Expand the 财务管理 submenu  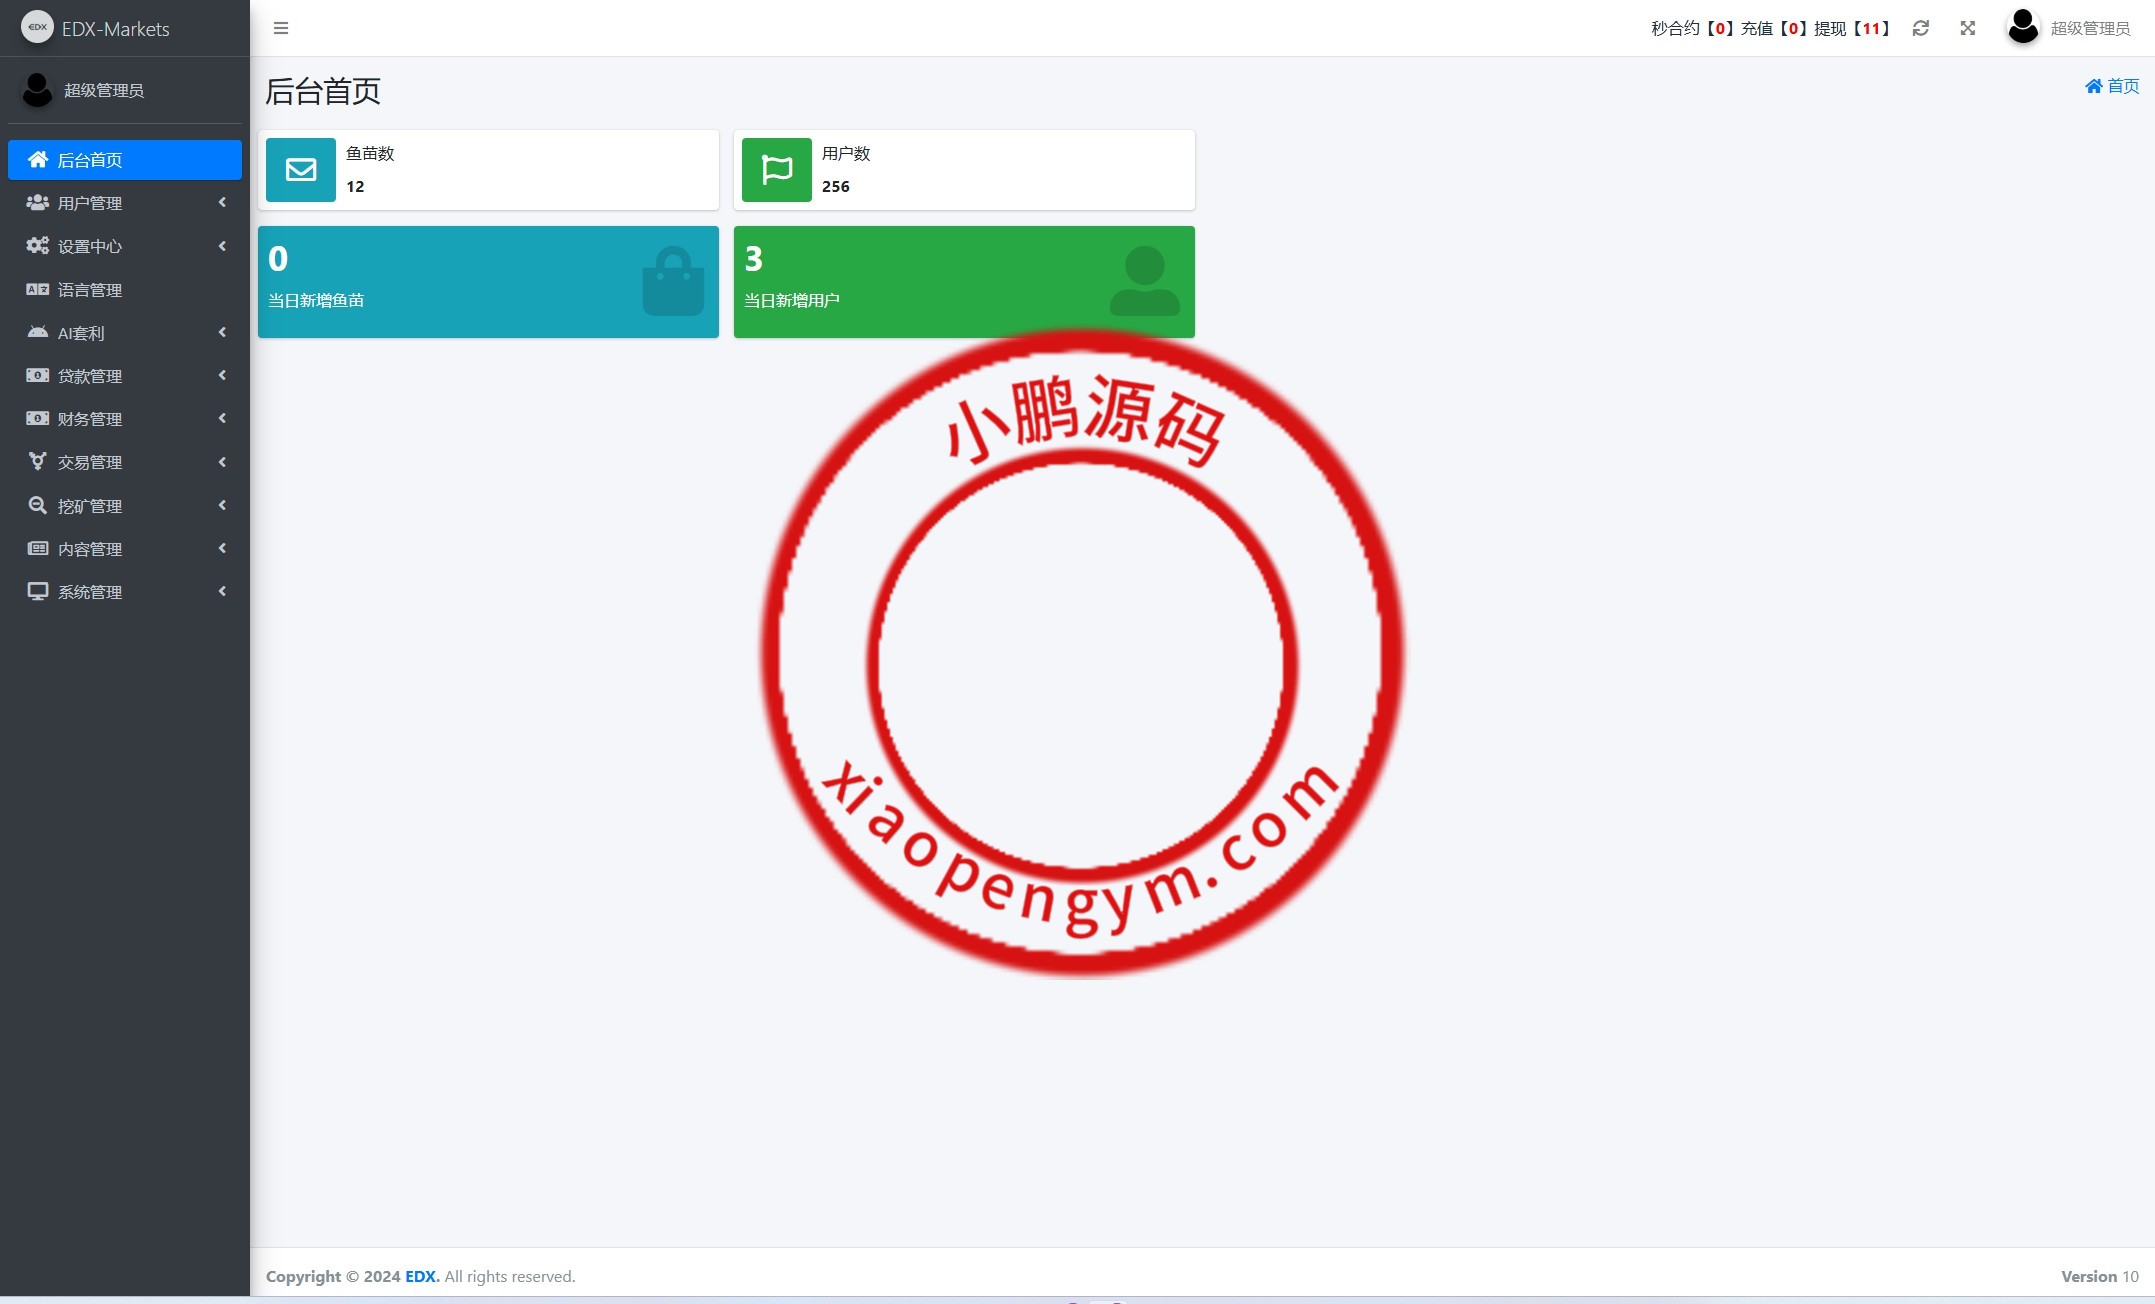[x=222, y=419]
